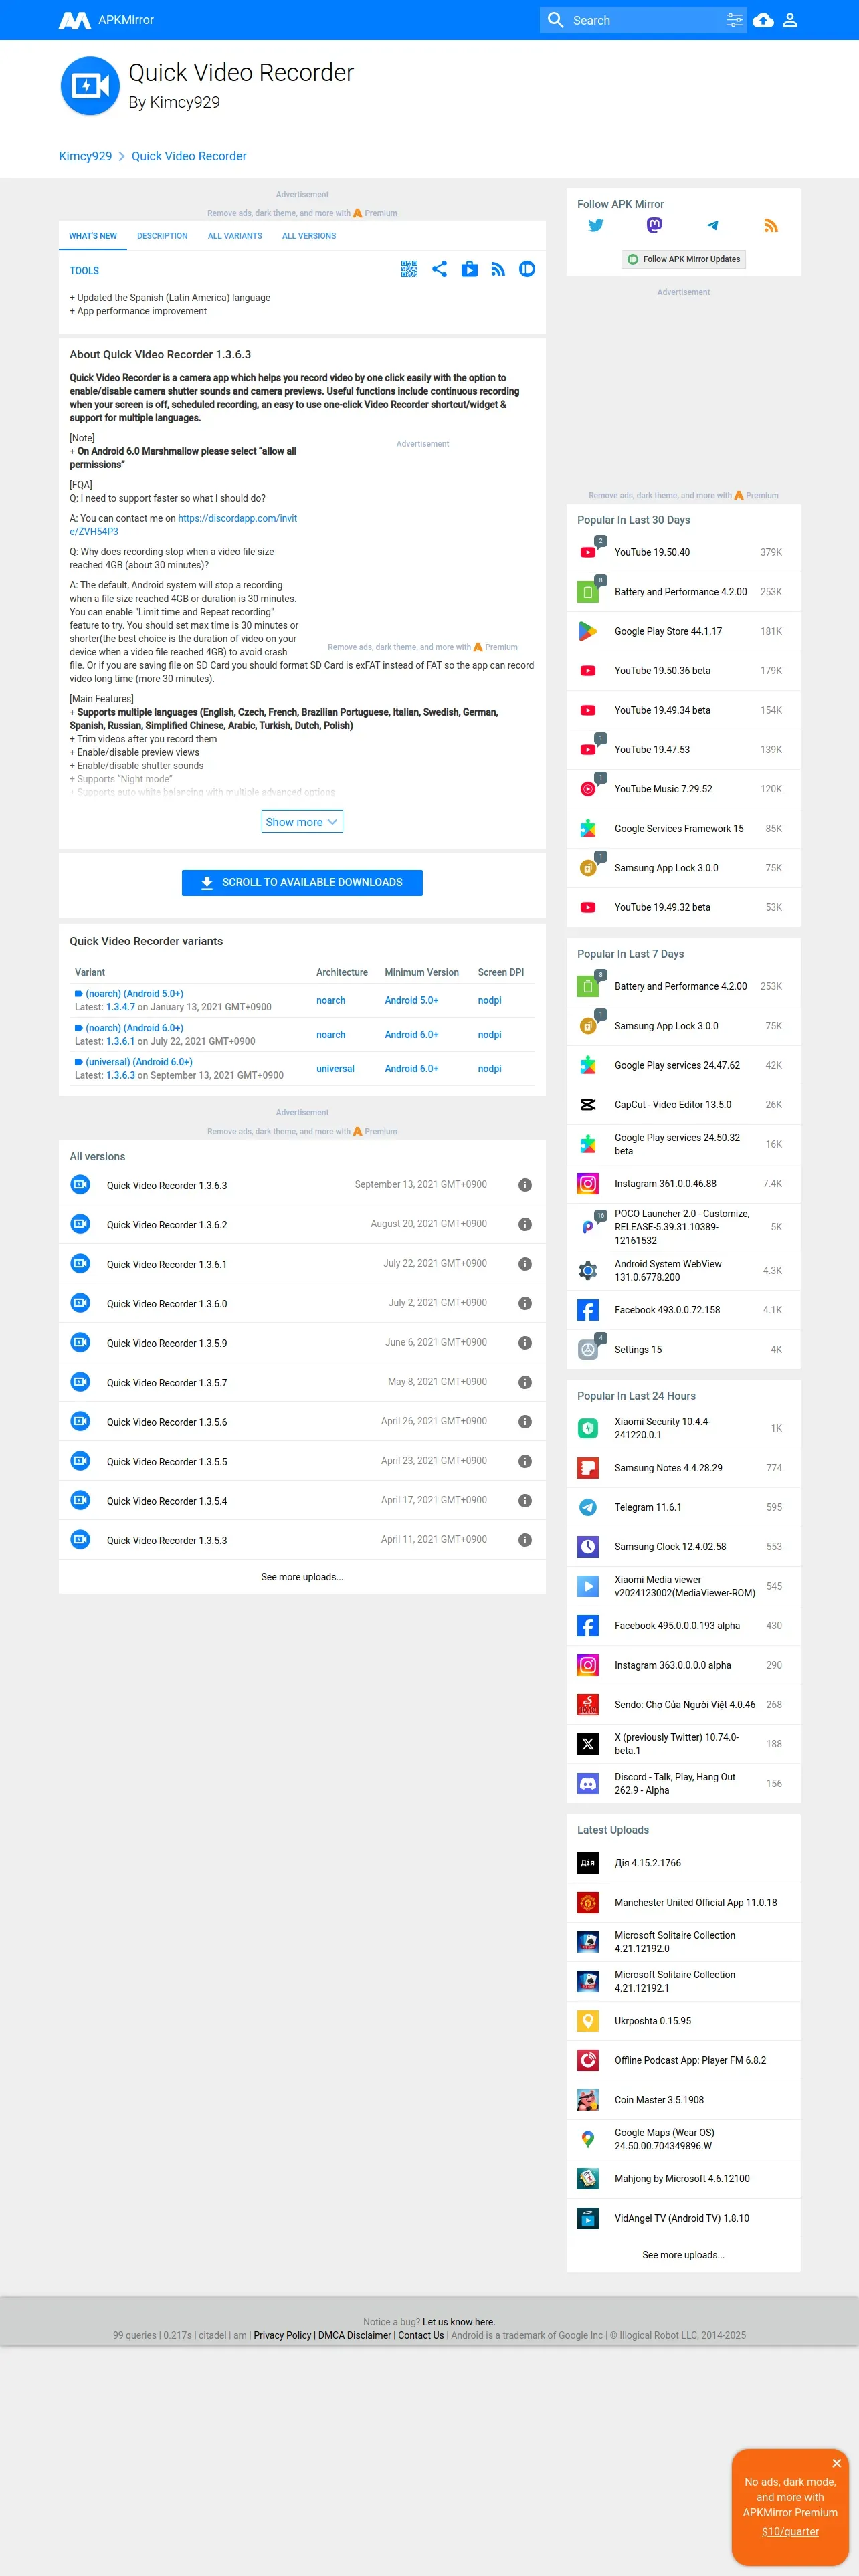Click See more uploads under Latest Uploads

(684, 2255)
